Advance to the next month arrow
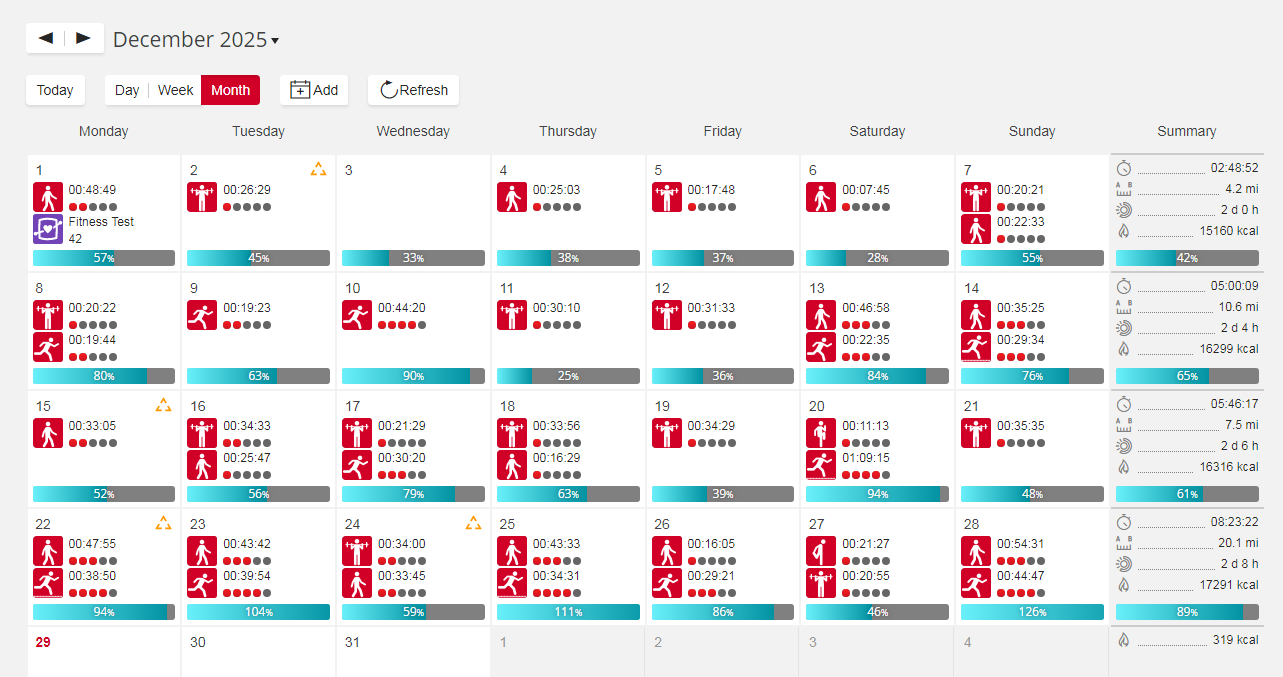This screenshot has height=677, width=1283. point(83,38)
